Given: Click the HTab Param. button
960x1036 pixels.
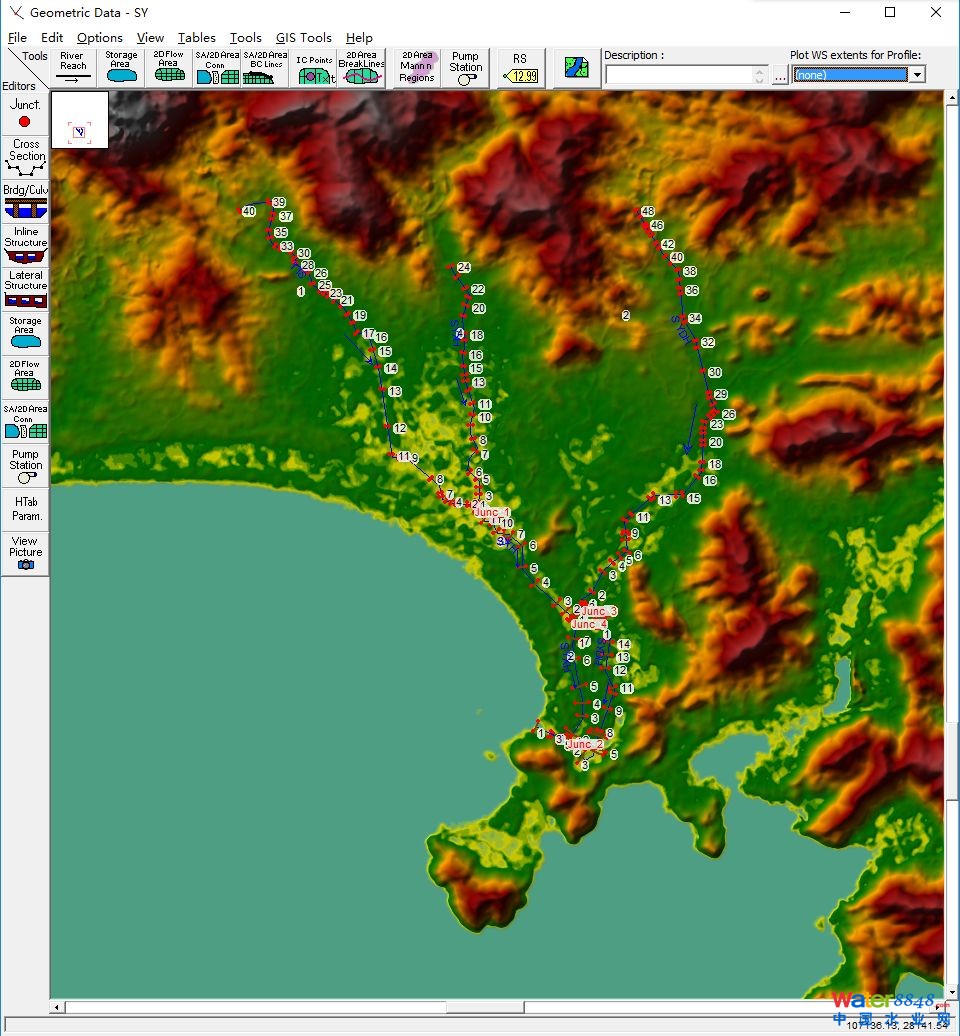Looking at the screenshot, I should 26,508.
